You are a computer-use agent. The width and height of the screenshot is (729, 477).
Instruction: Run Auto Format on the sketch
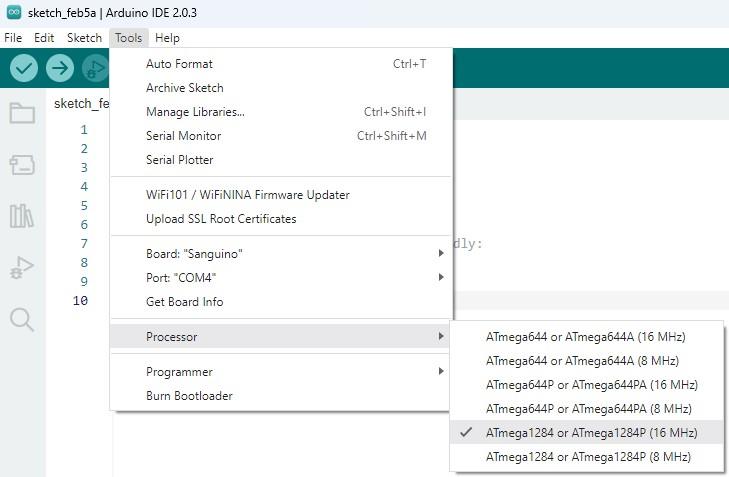coord(179,64)
